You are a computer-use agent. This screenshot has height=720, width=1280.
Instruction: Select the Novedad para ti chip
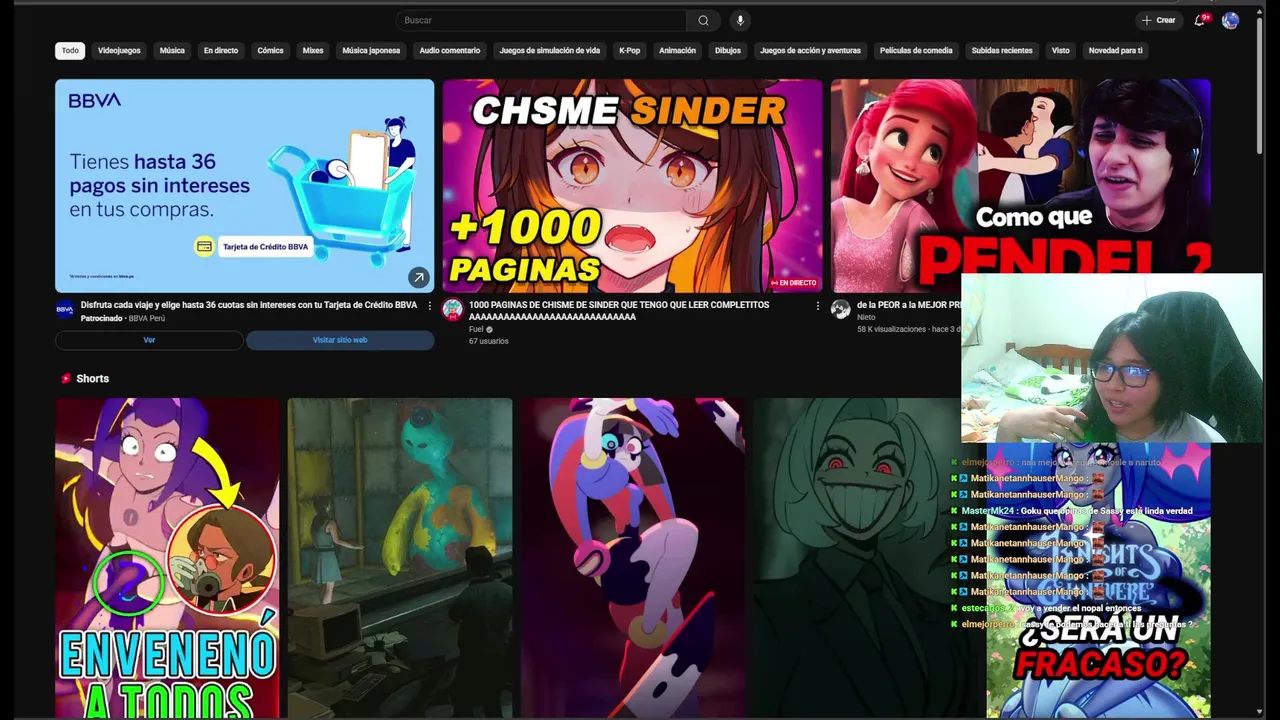(1115, 50)
